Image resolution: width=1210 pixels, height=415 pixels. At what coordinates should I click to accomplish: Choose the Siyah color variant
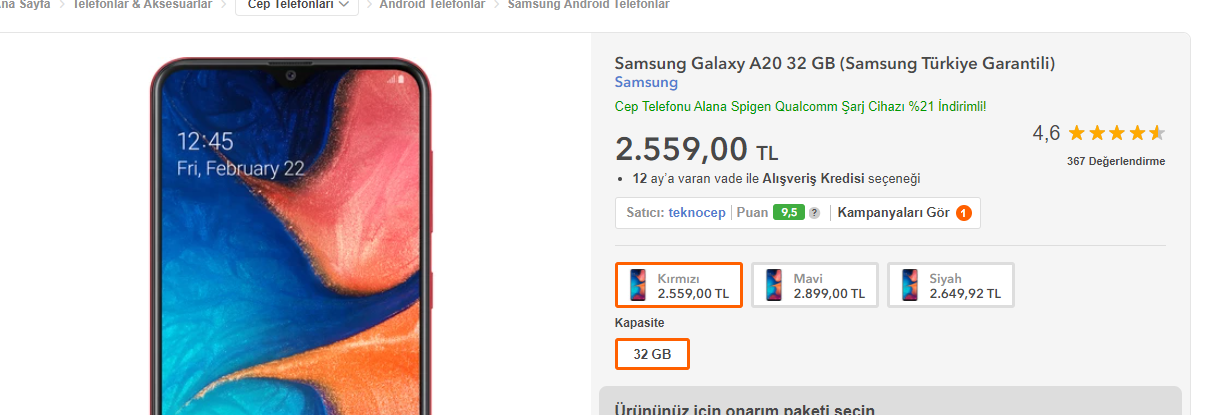point(950,285)
